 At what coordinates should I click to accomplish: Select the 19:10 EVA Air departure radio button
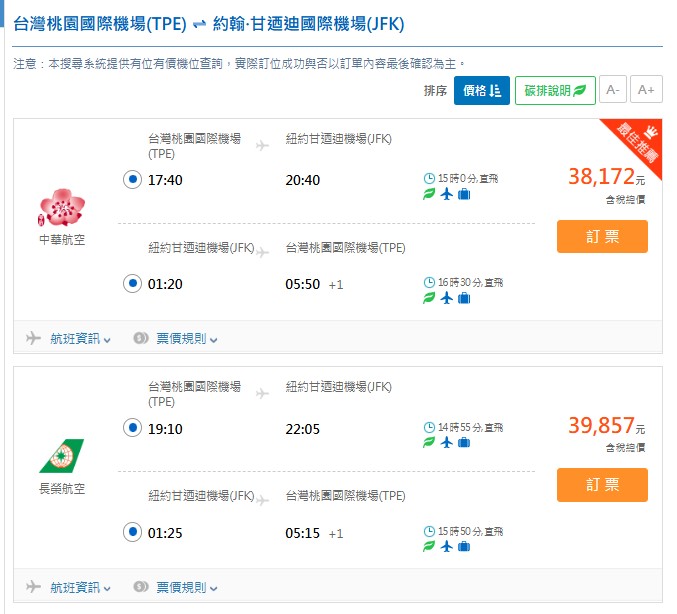132,428
